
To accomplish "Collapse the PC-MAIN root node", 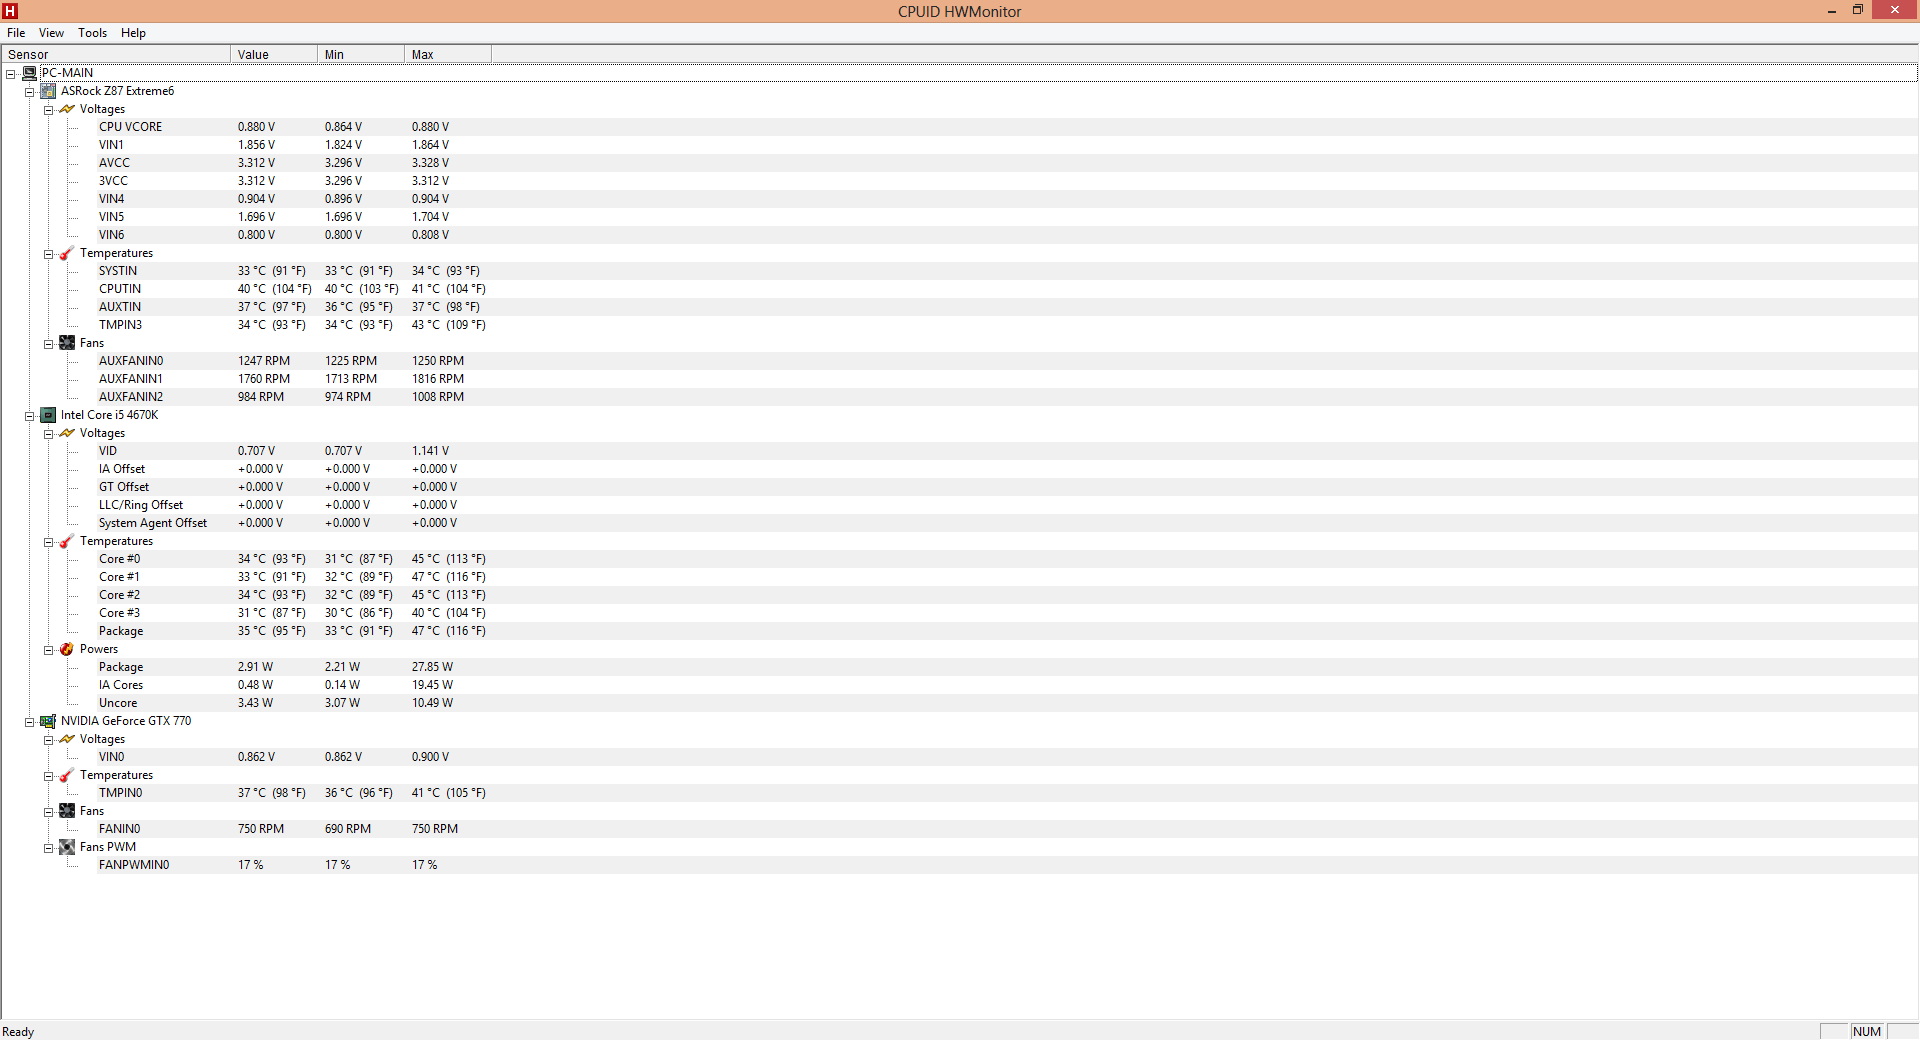I will [x=11, y=74].
